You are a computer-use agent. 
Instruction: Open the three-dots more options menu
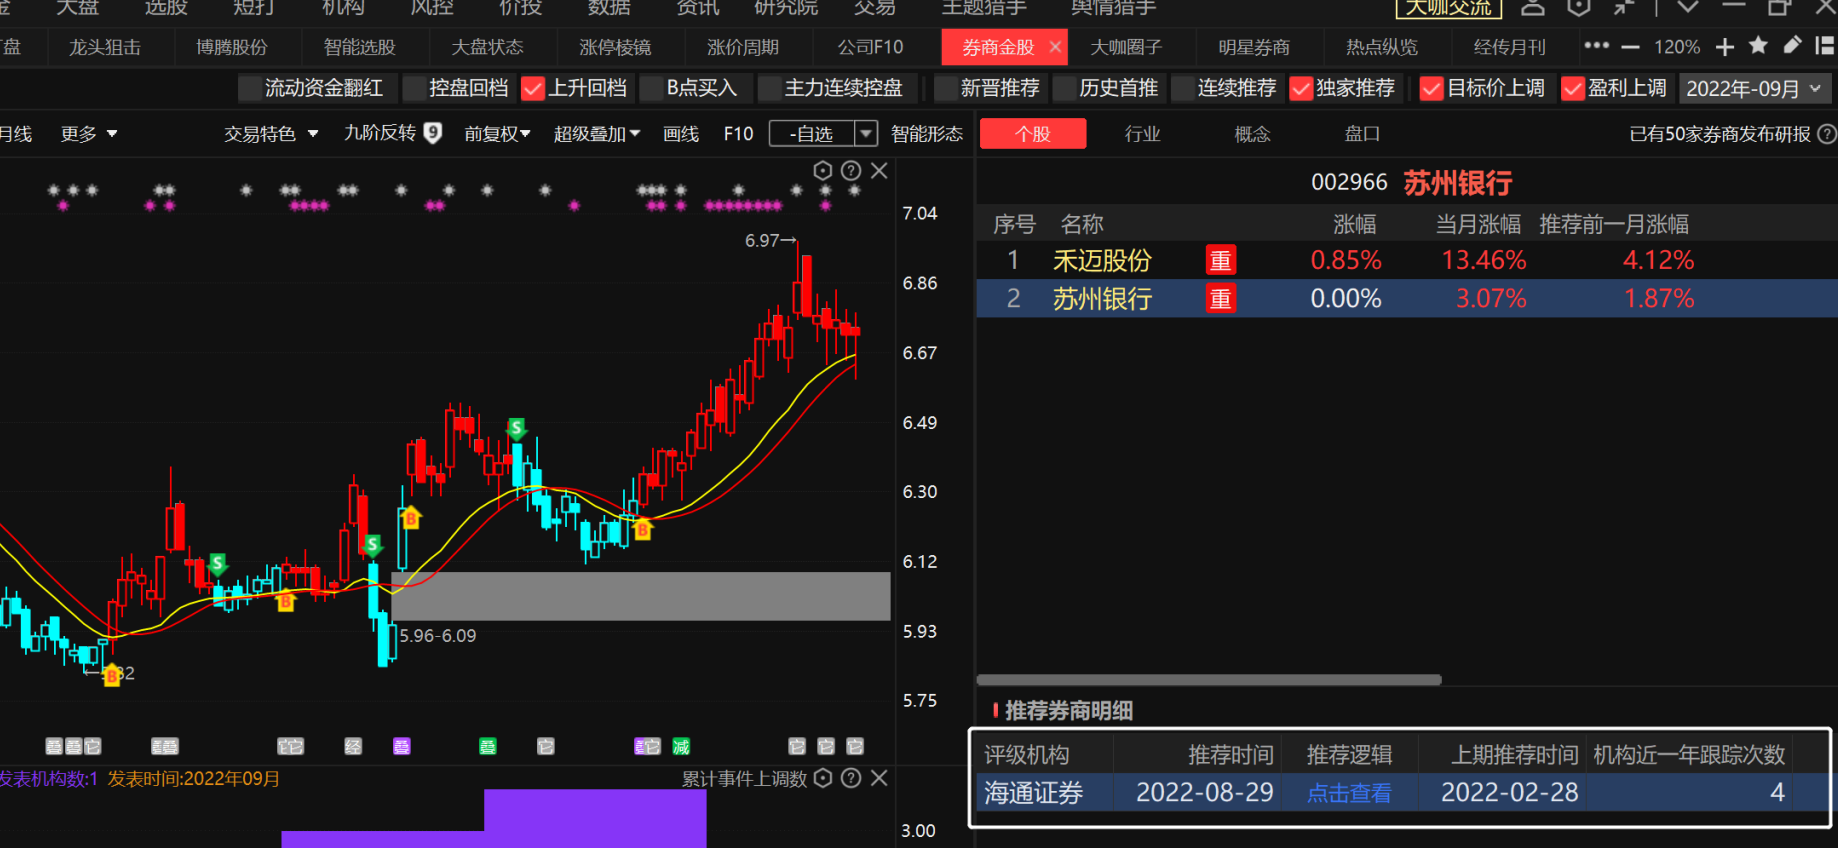click(1597, 46)
